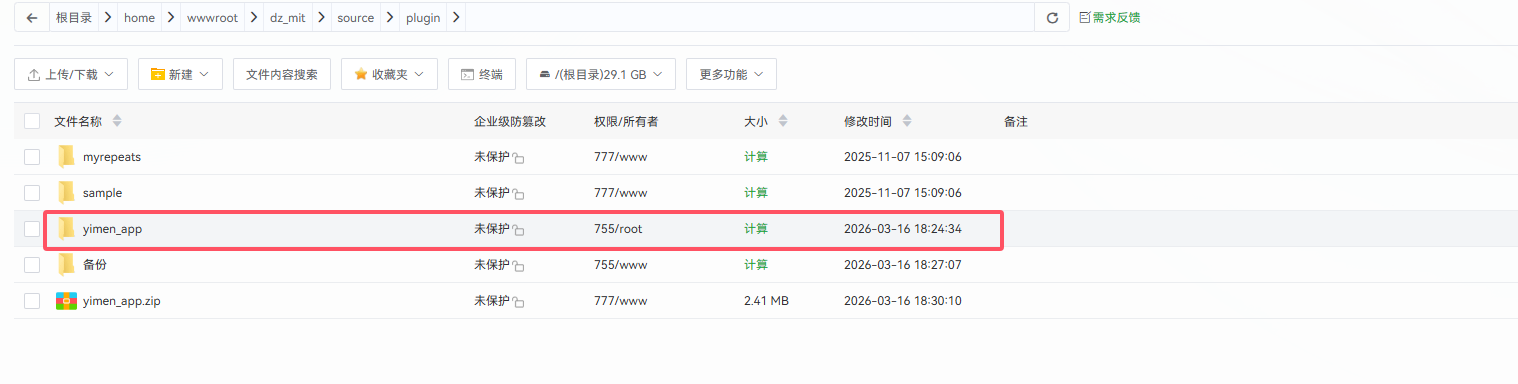
Task: Open the 上传/下载 dropdown button
Action: pos(71,74)
